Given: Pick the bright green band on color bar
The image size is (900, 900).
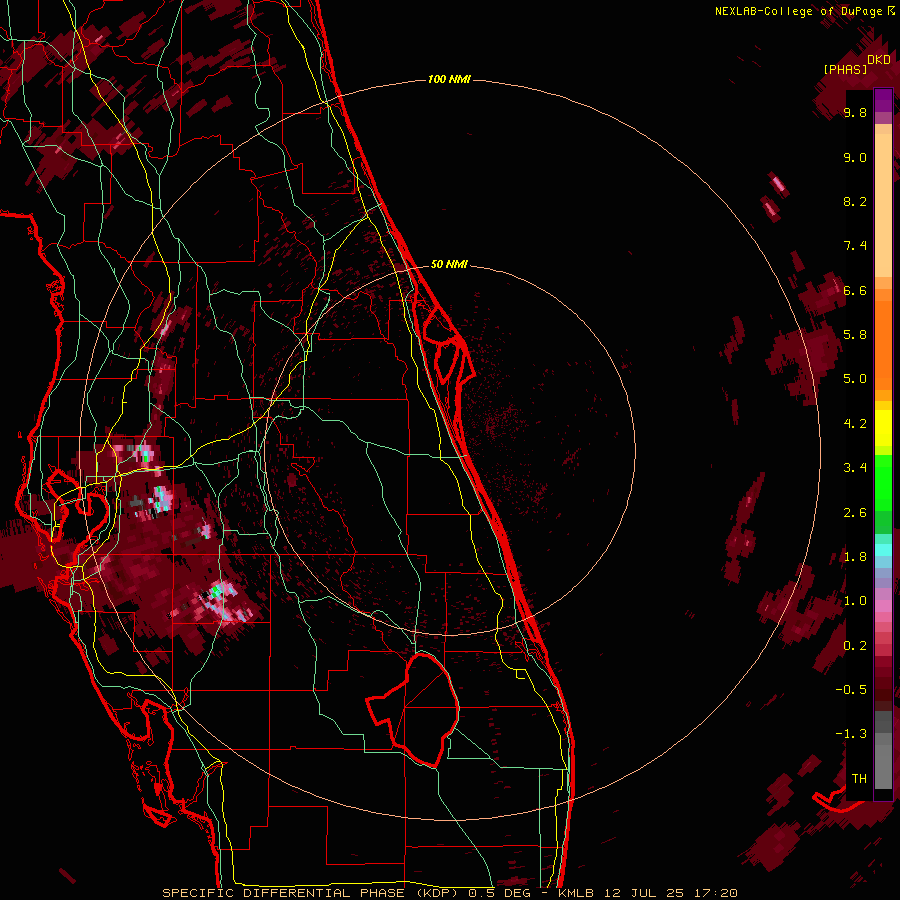Looking at the screenshot, I should click(883, 485).
